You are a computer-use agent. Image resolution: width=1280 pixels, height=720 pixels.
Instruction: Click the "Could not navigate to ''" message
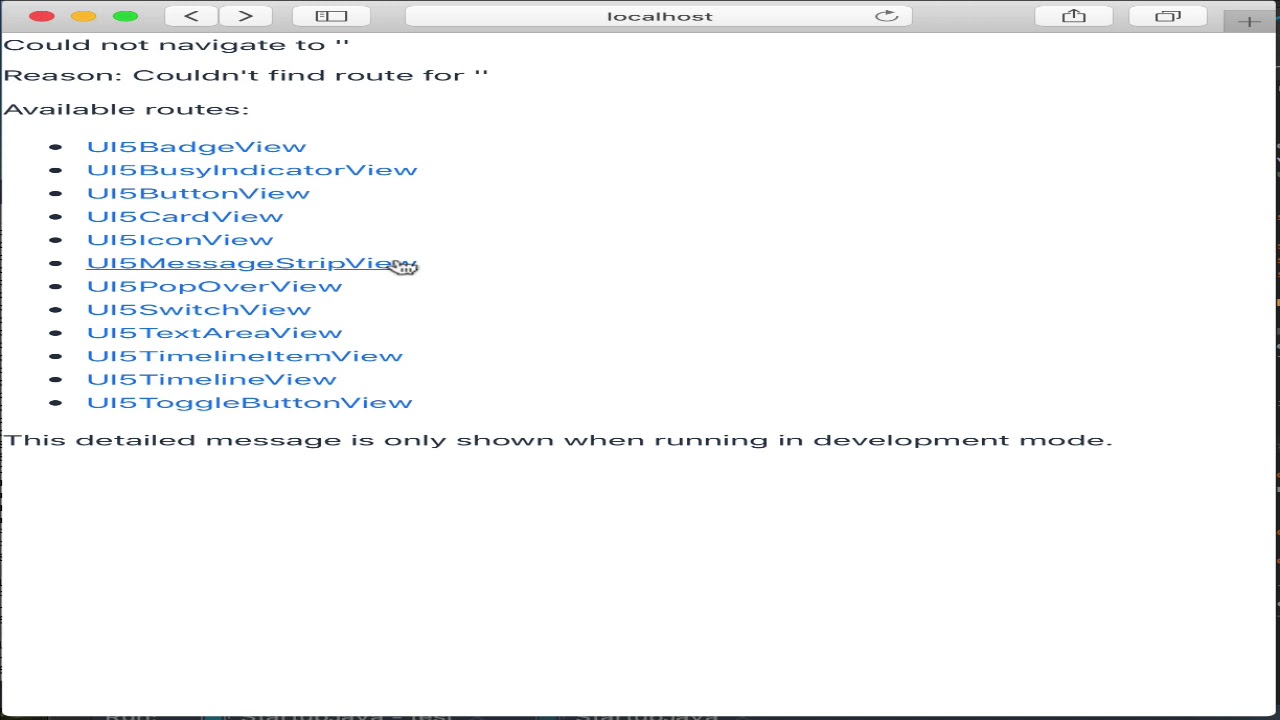click(176, 45)
